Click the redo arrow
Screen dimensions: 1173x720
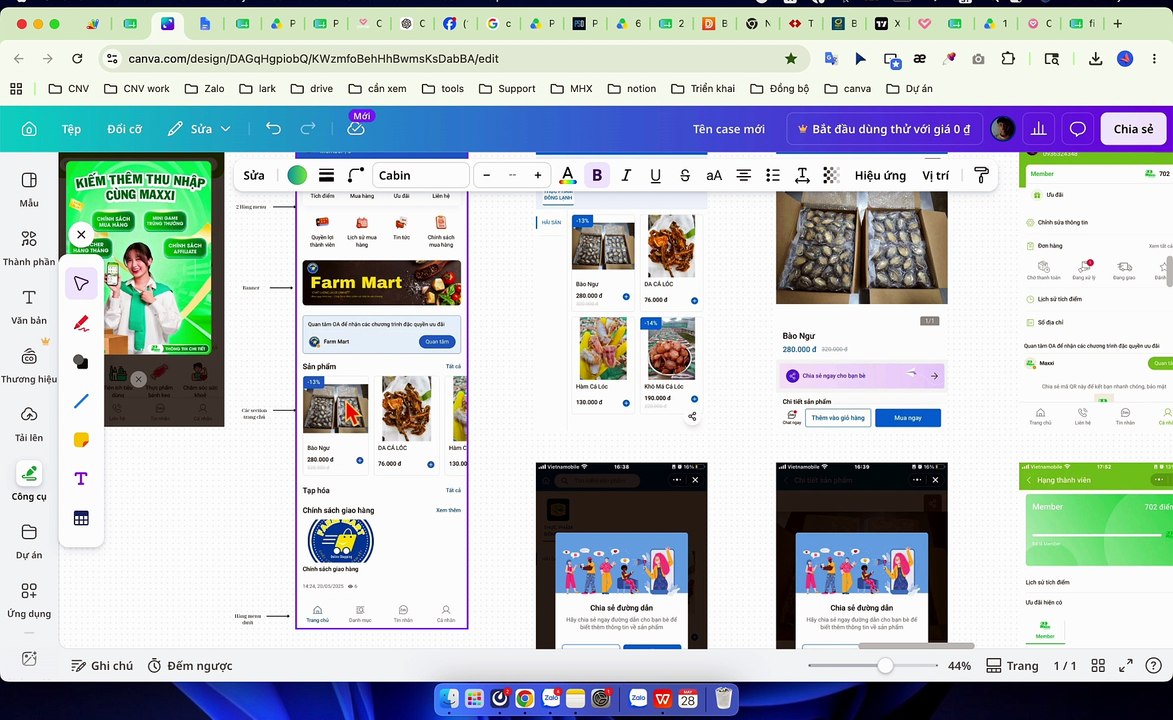307,129
